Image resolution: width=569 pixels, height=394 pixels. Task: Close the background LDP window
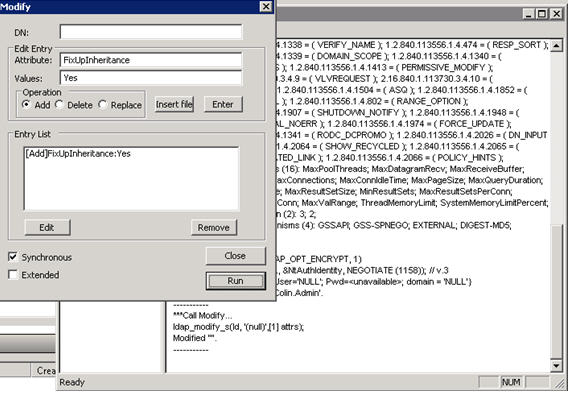pos(556,14)
